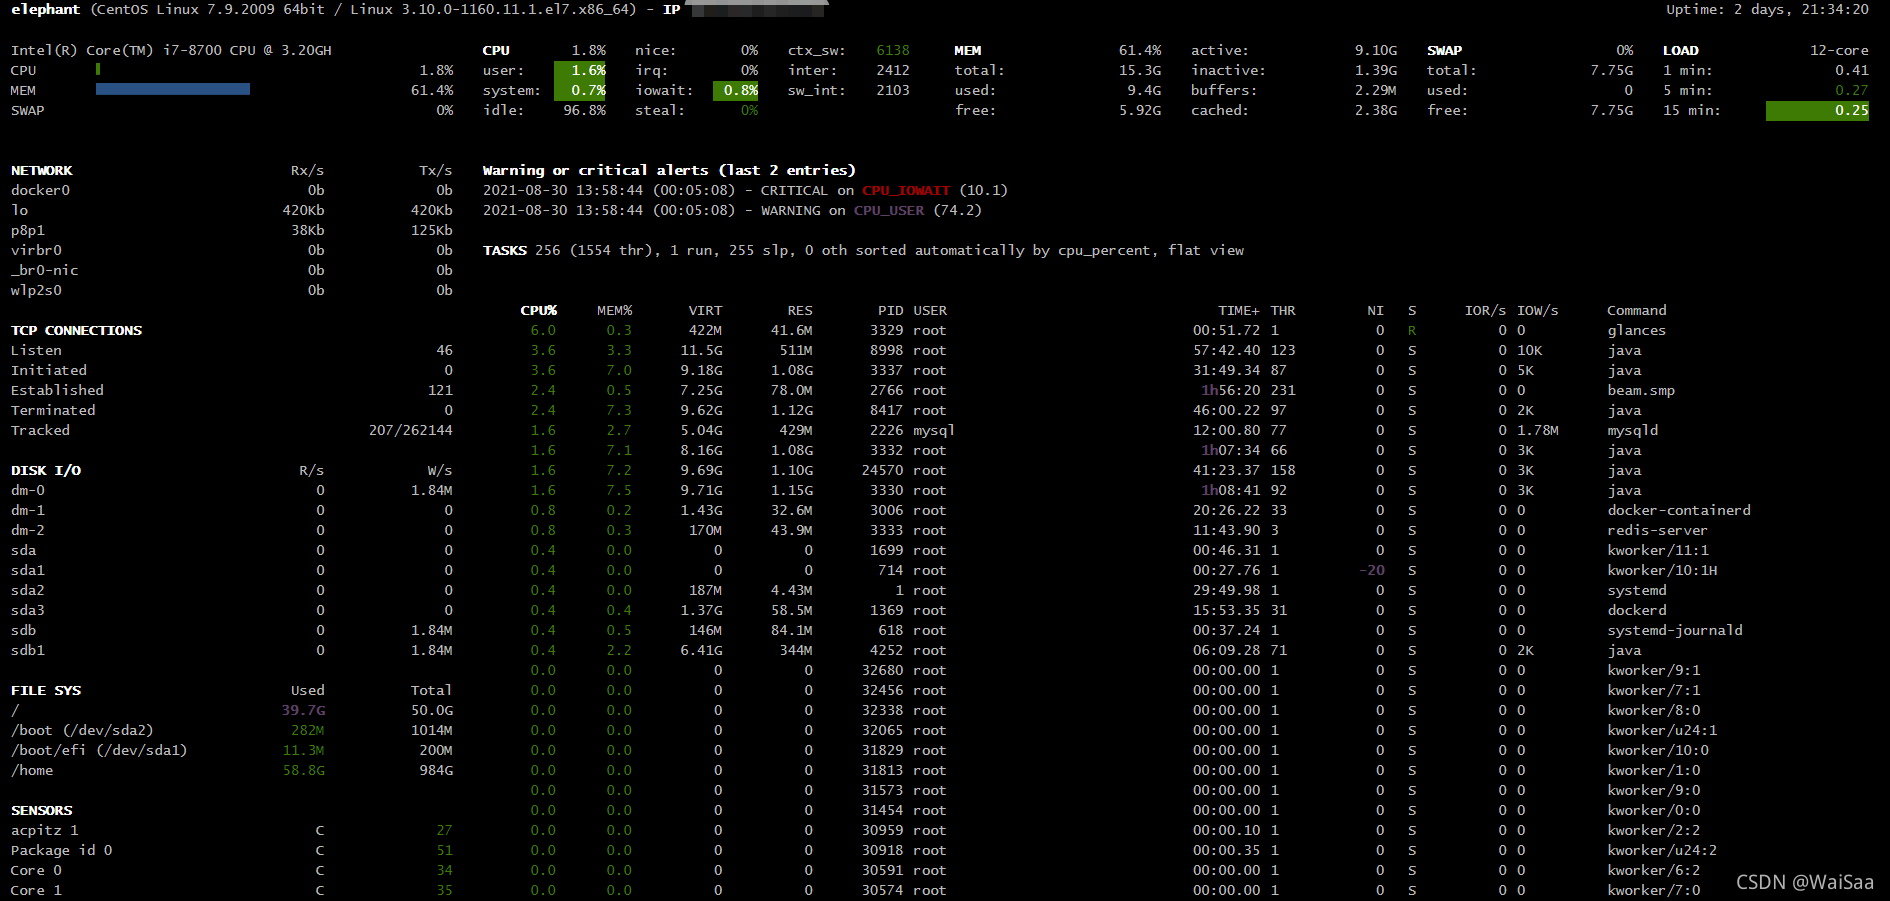Click the Package id 0 sensor row
The width and height of the screenshot is (1890, 901).
coord(232,850)
